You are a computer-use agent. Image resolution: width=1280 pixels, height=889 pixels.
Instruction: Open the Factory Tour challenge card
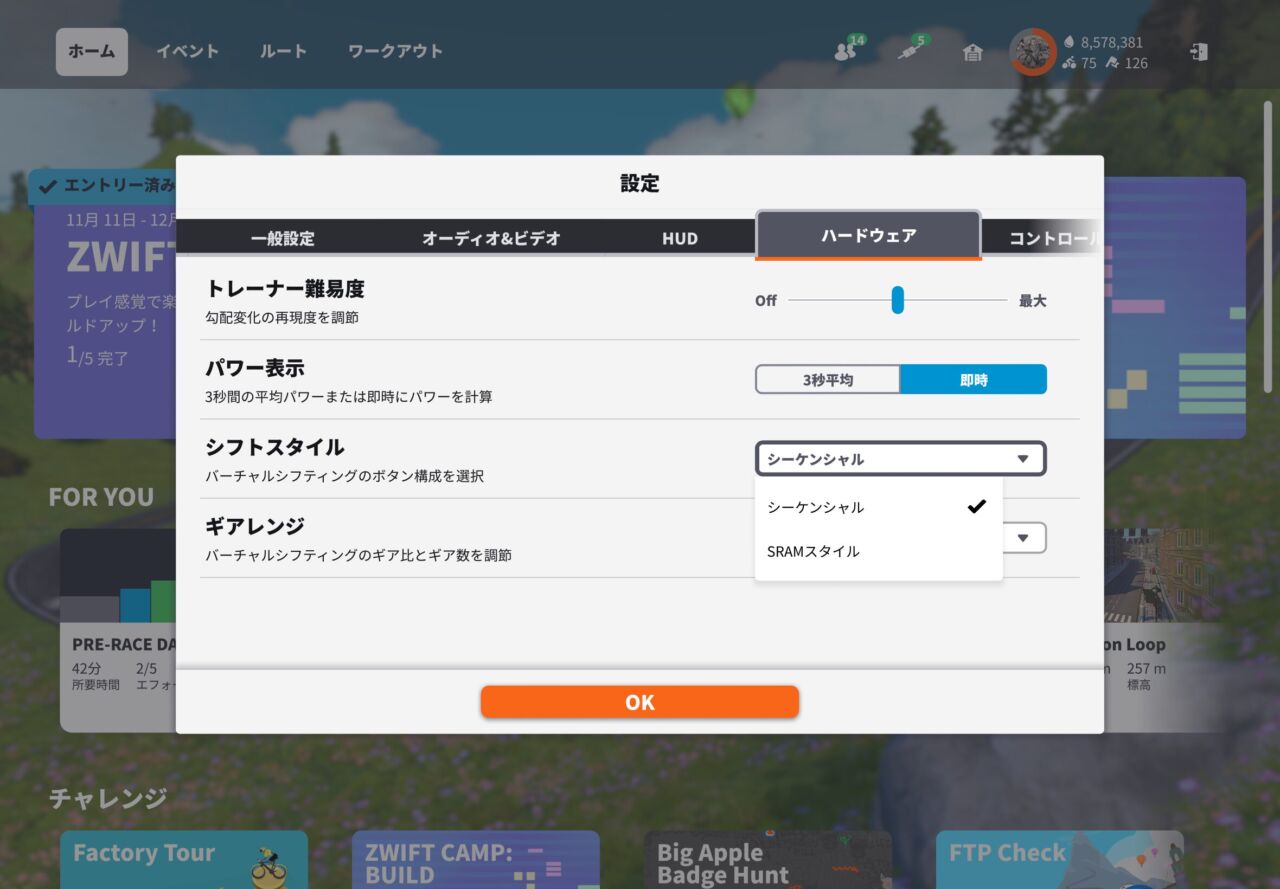[x=183, y=860]
